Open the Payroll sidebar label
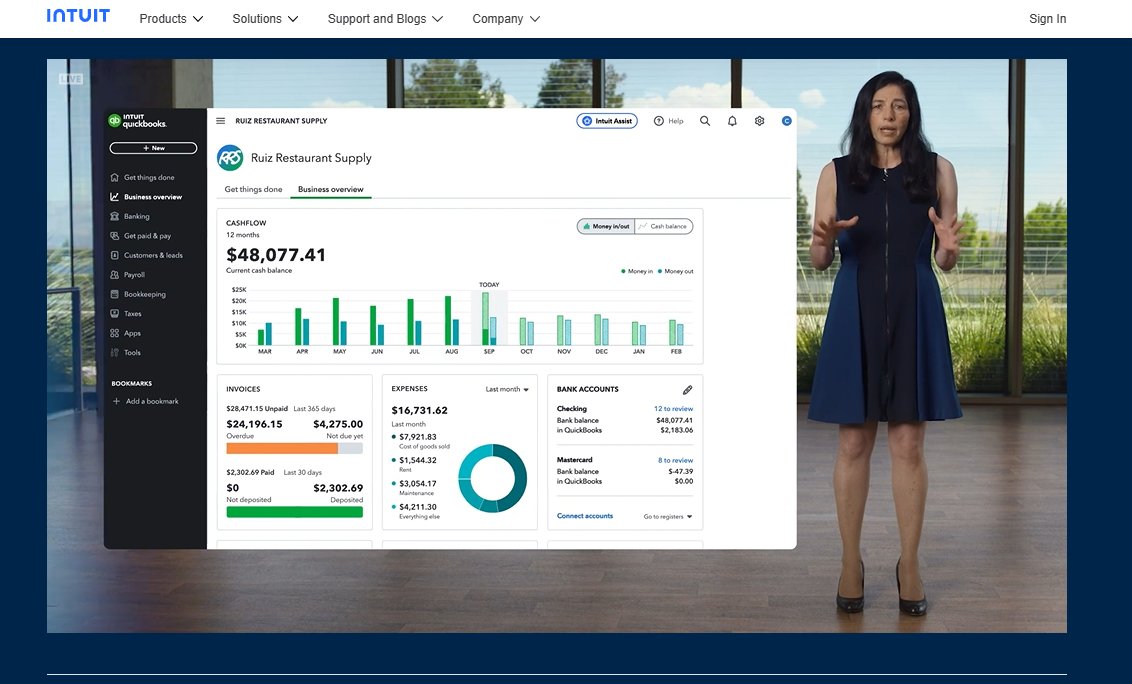Image resolution: width=1132 pixels, height=684 pixels. pyautogui.click(x=134, y=274)
